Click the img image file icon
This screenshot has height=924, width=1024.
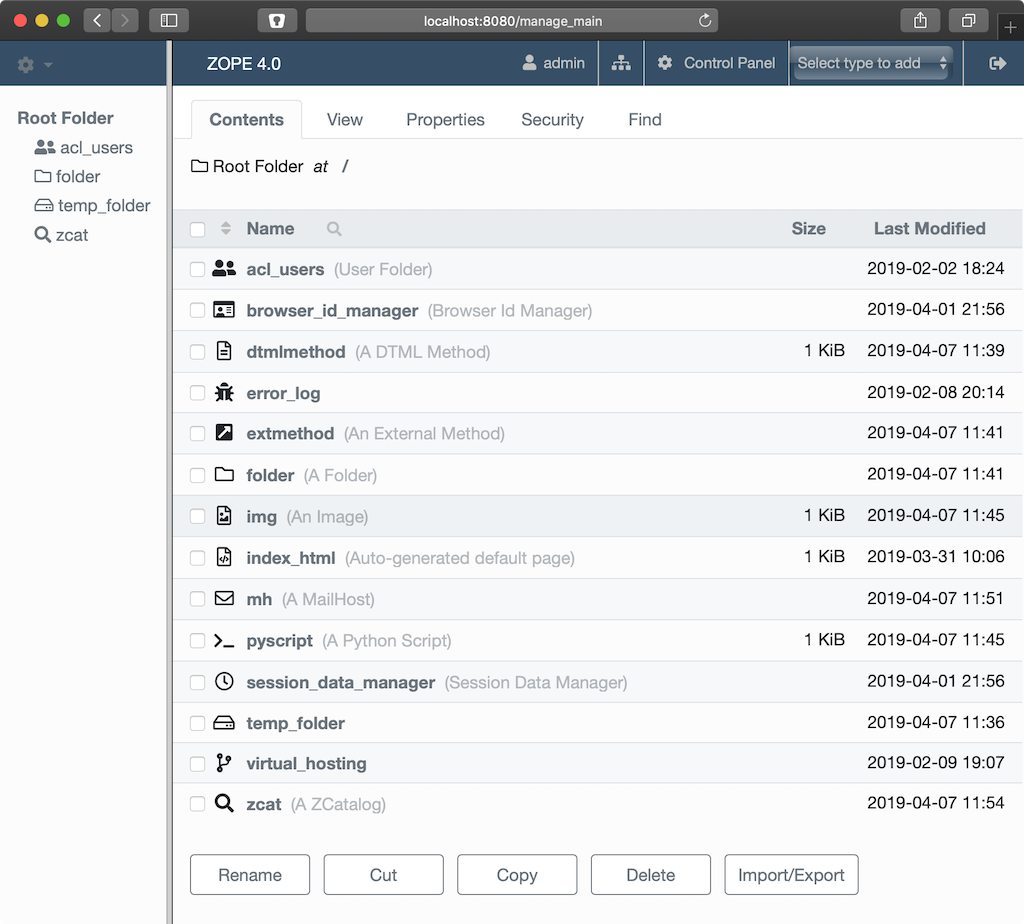[x=224, y=515]
